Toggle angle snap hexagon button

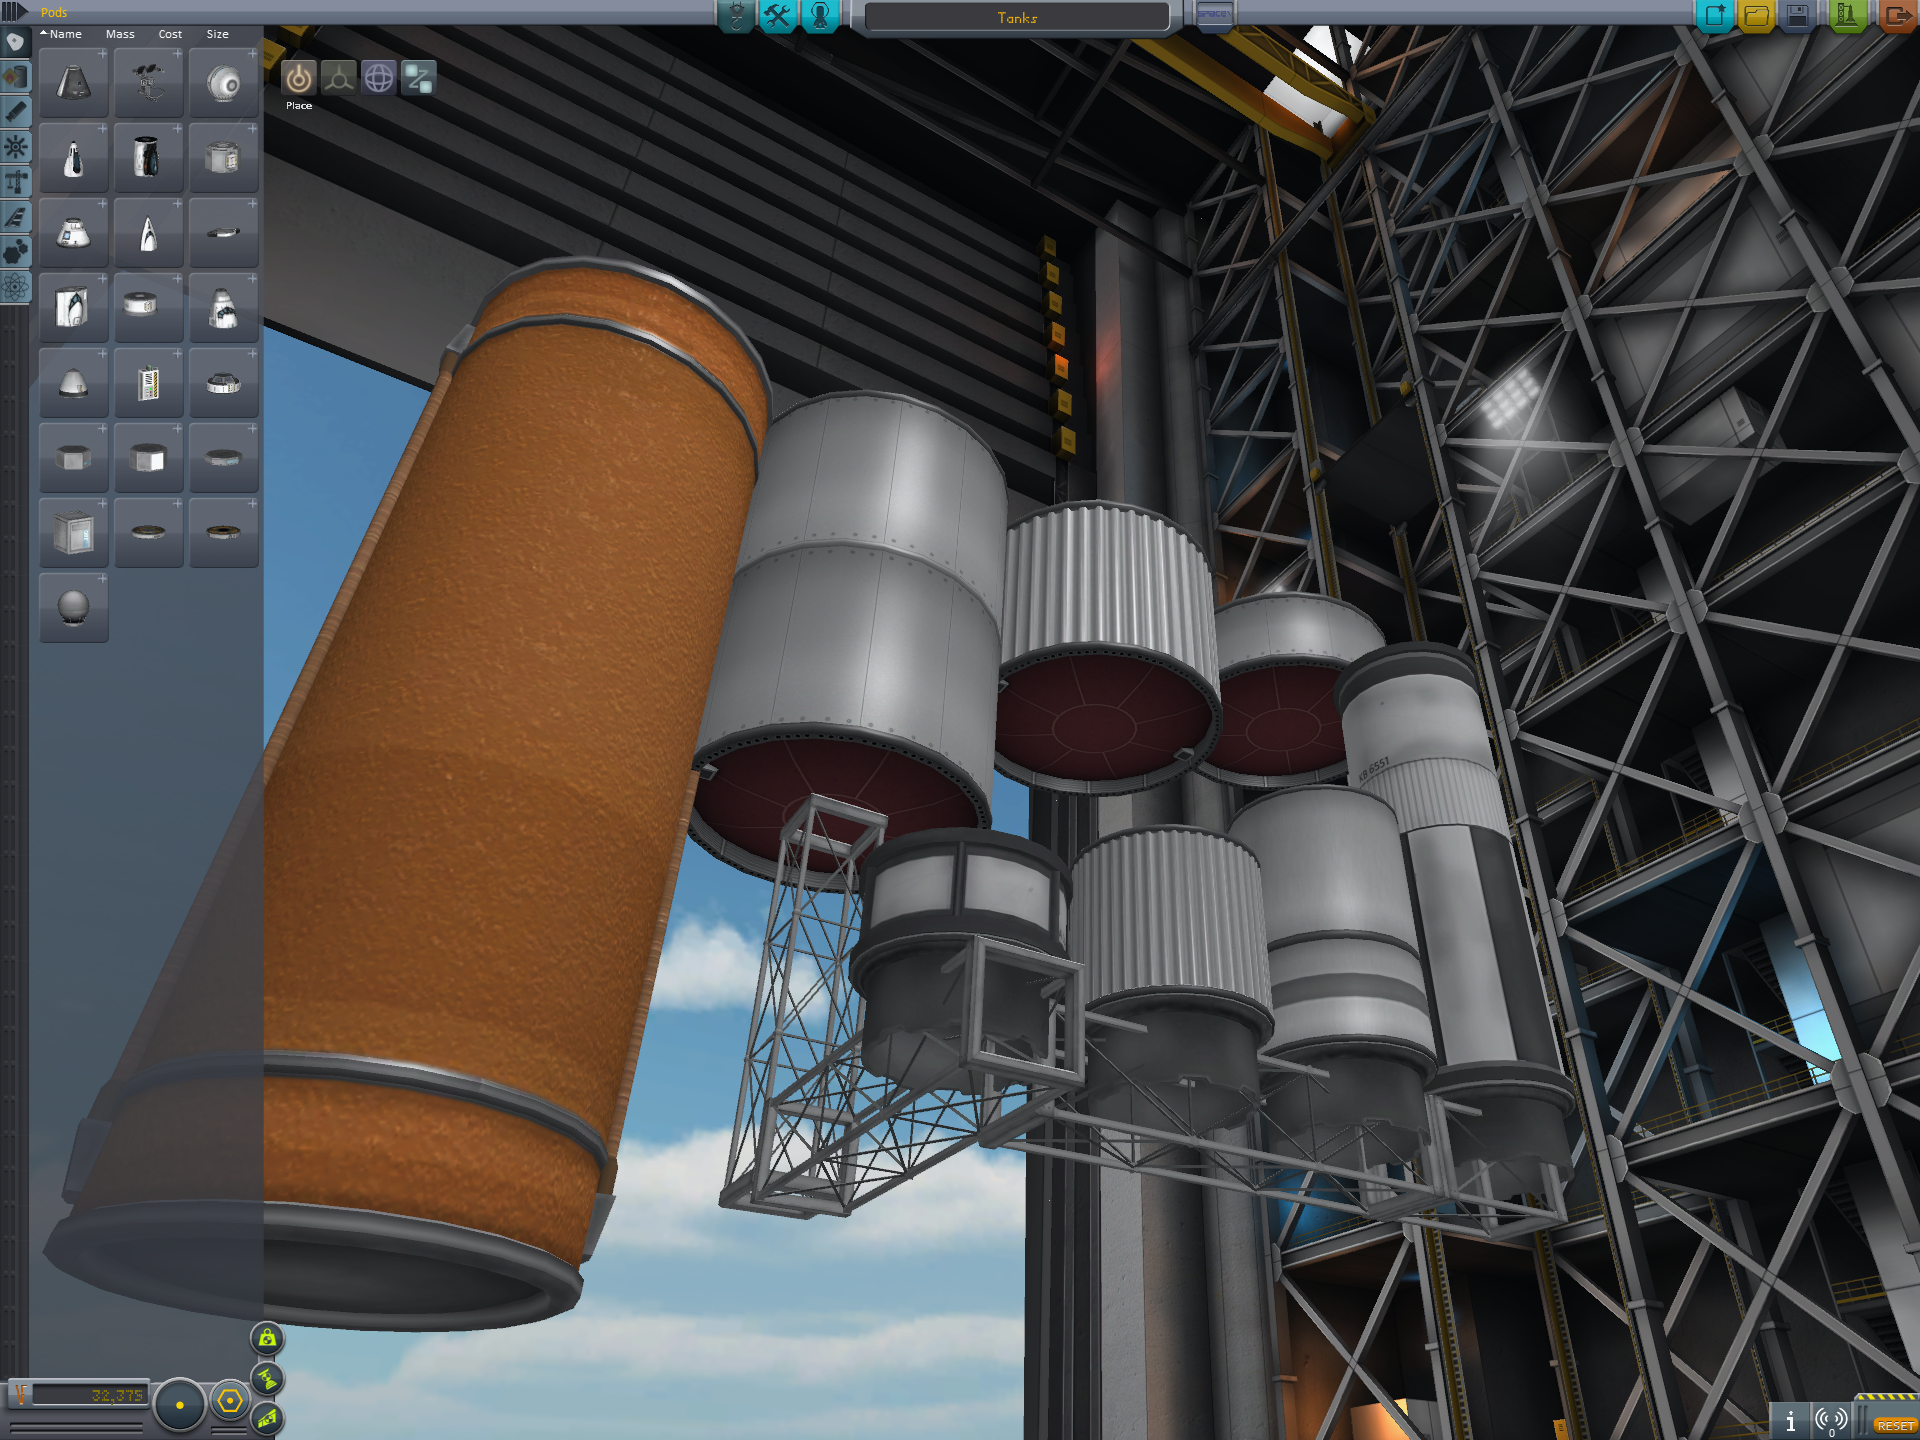coord(230,1401)
